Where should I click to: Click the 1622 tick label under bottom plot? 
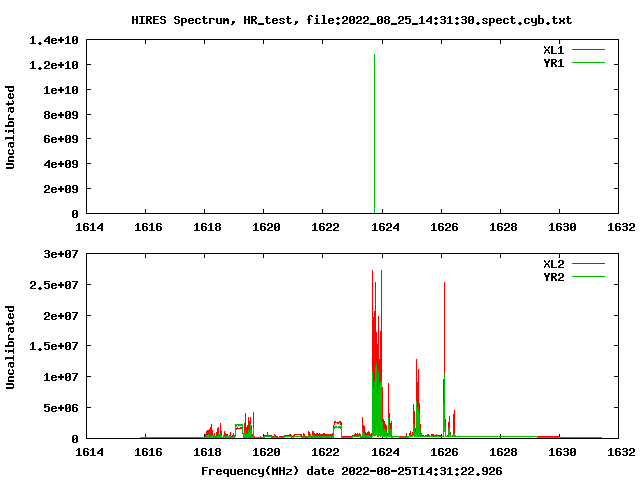pos(325,452)
